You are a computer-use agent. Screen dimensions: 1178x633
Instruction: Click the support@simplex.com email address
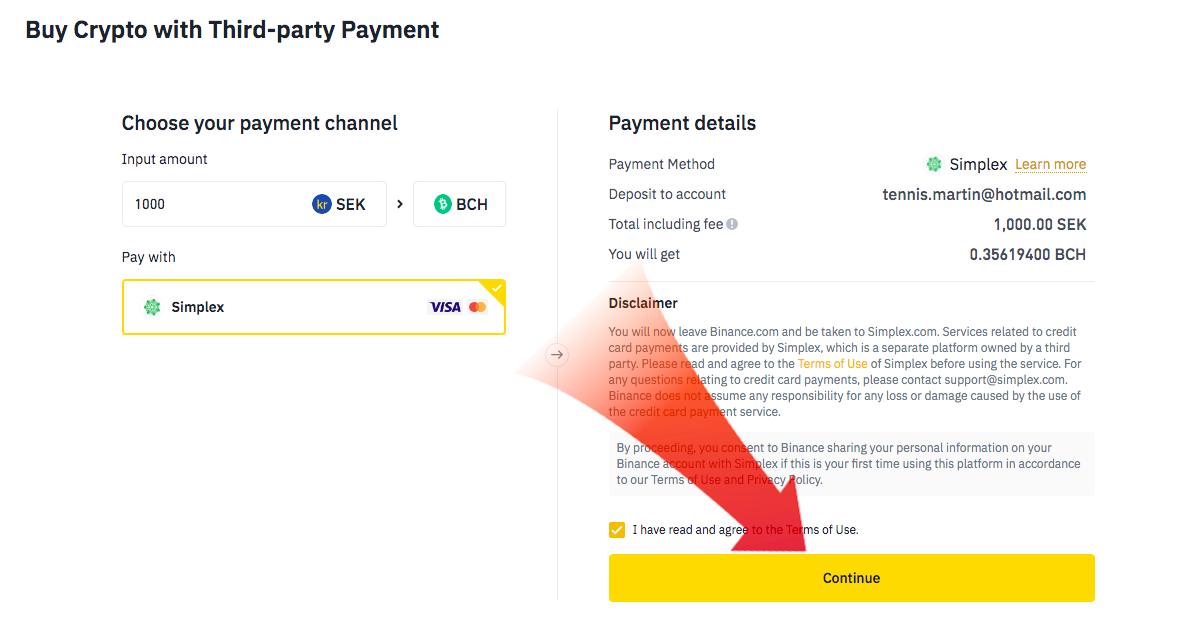(1007, 380)
